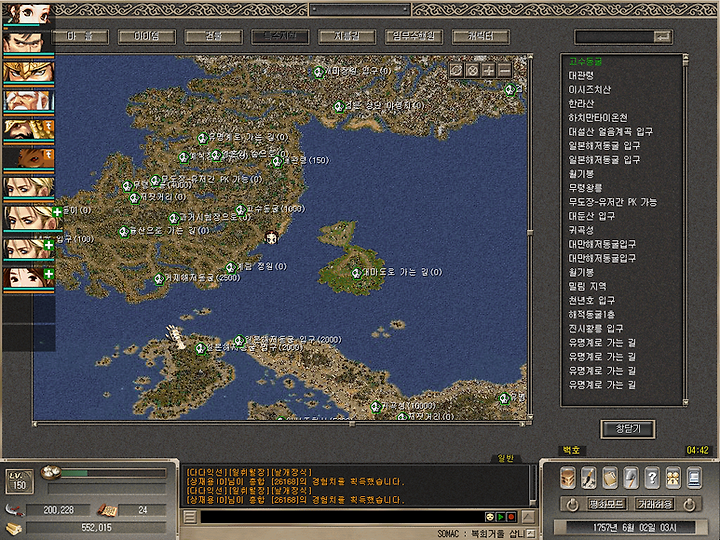Viewport: 720px width, 540px height.
Task: Click the green play icon in chat bar
Action: click(501, 517)
